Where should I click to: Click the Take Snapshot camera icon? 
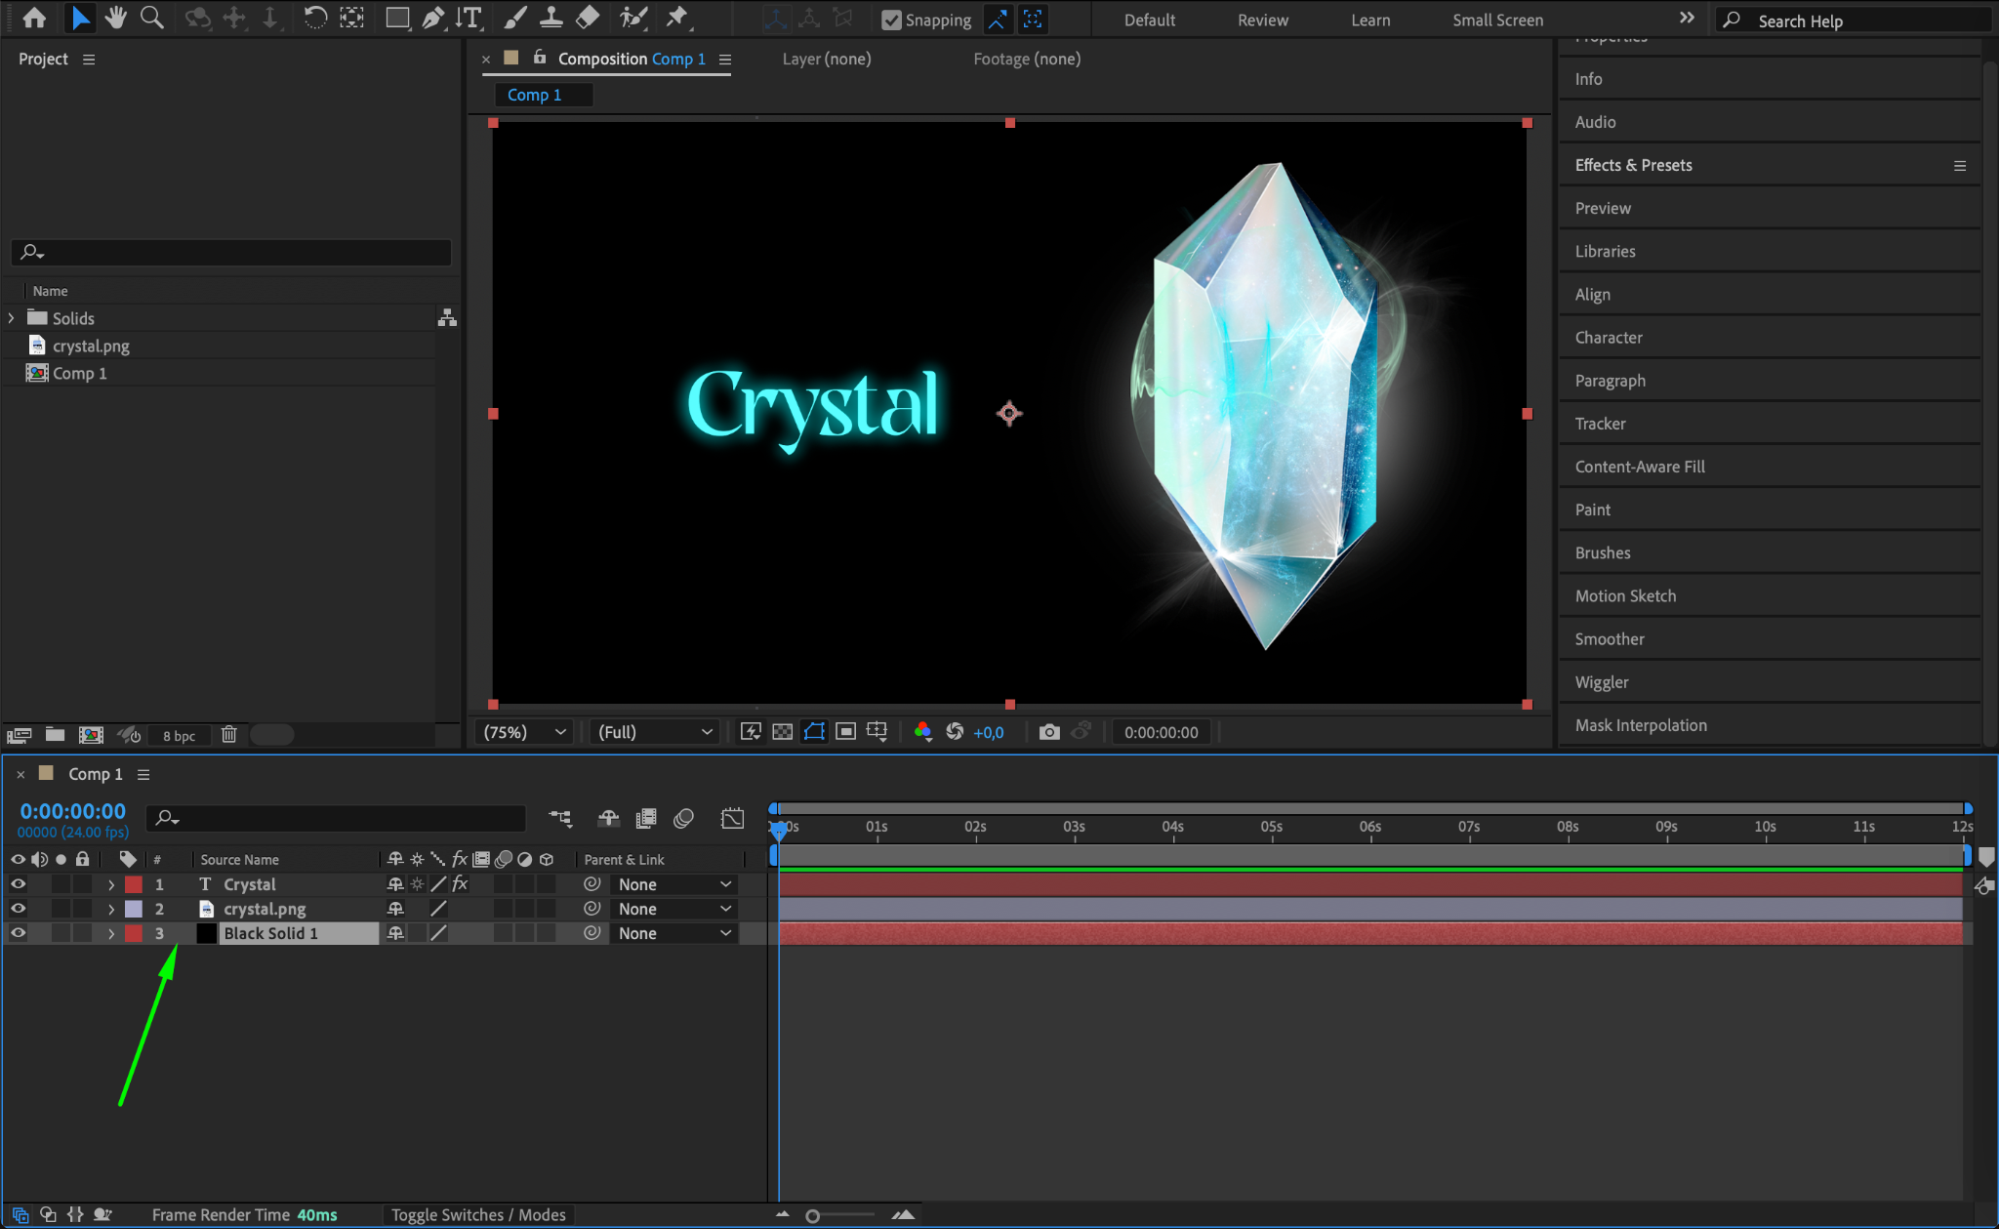tap(1048, 732)
